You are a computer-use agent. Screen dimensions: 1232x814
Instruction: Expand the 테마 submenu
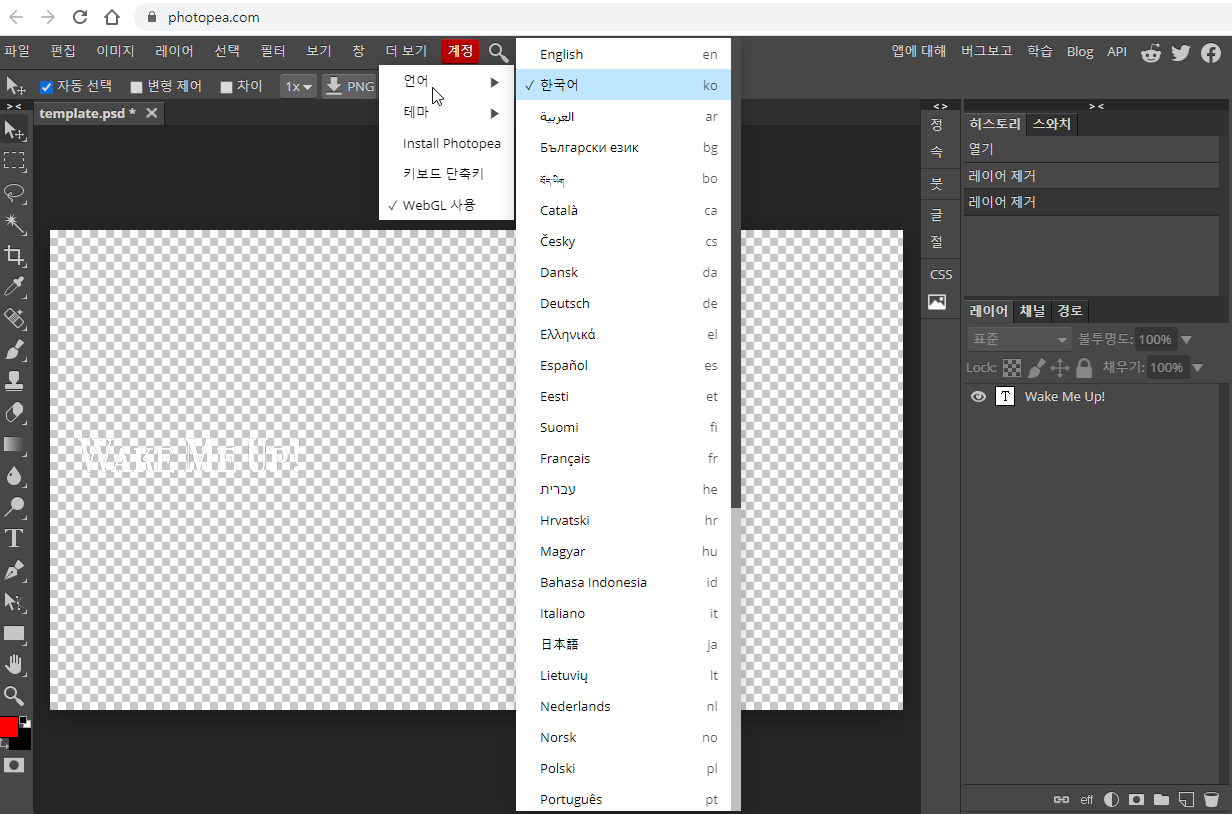pos(446,112)
